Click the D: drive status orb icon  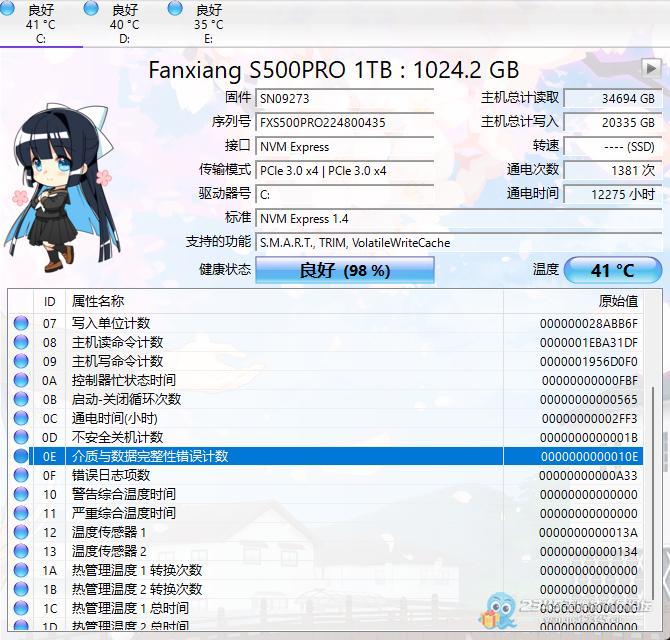[x=92, y=9]
